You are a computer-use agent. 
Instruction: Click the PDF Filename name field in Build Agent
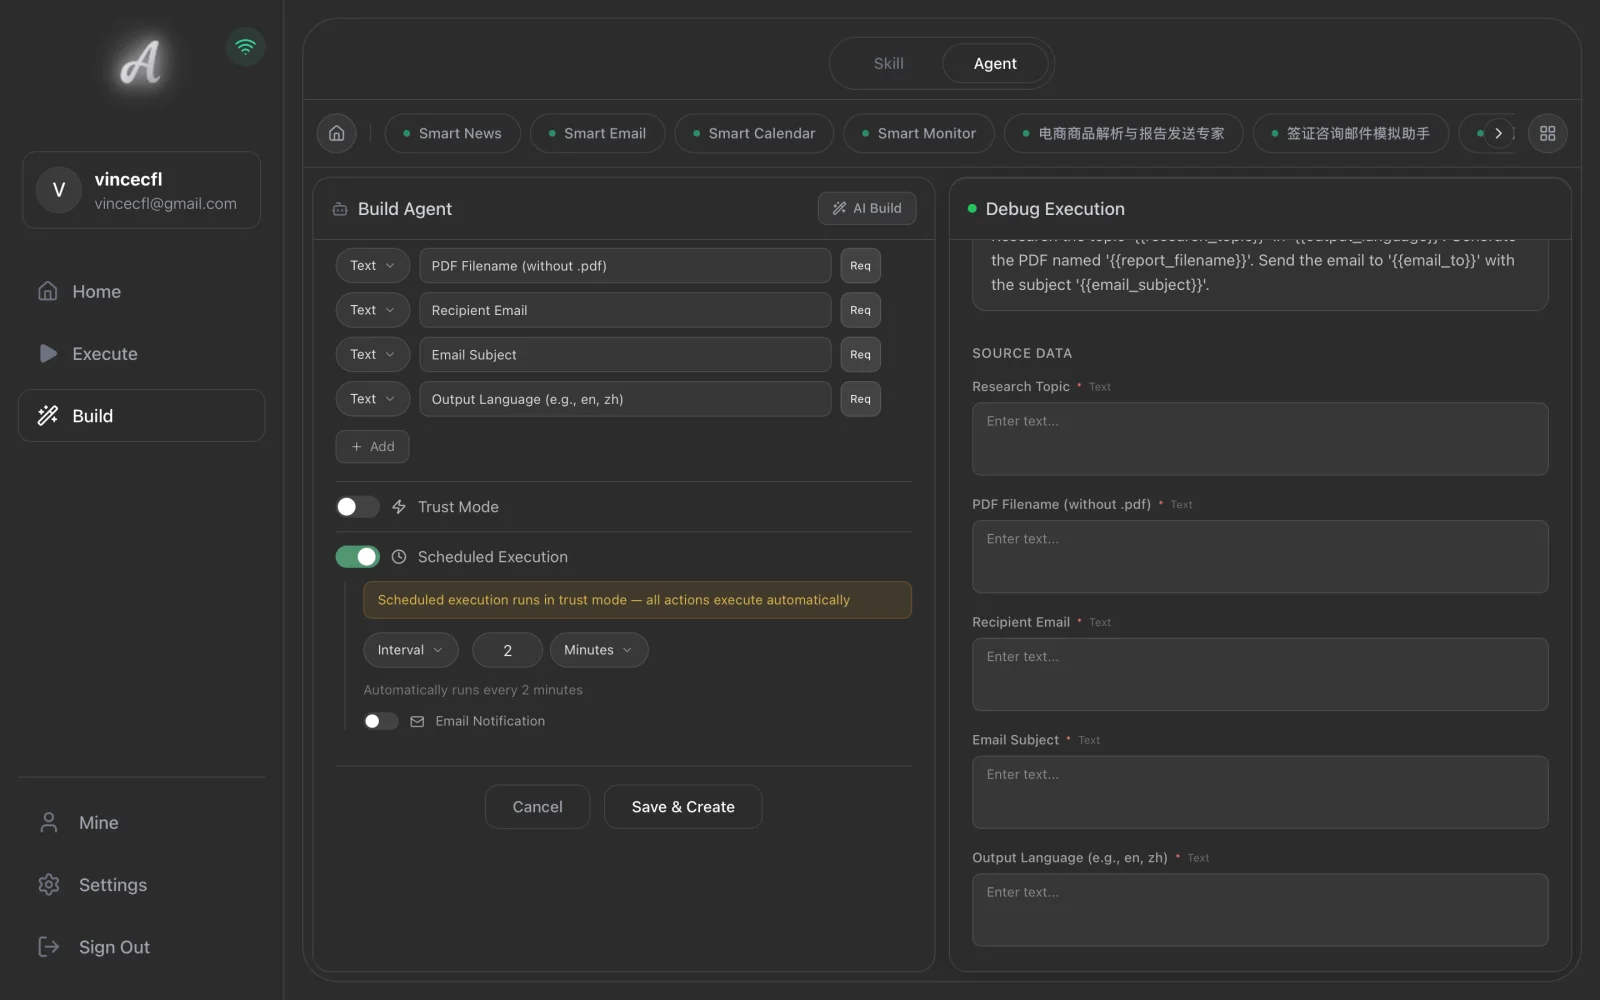pos(625,266)
